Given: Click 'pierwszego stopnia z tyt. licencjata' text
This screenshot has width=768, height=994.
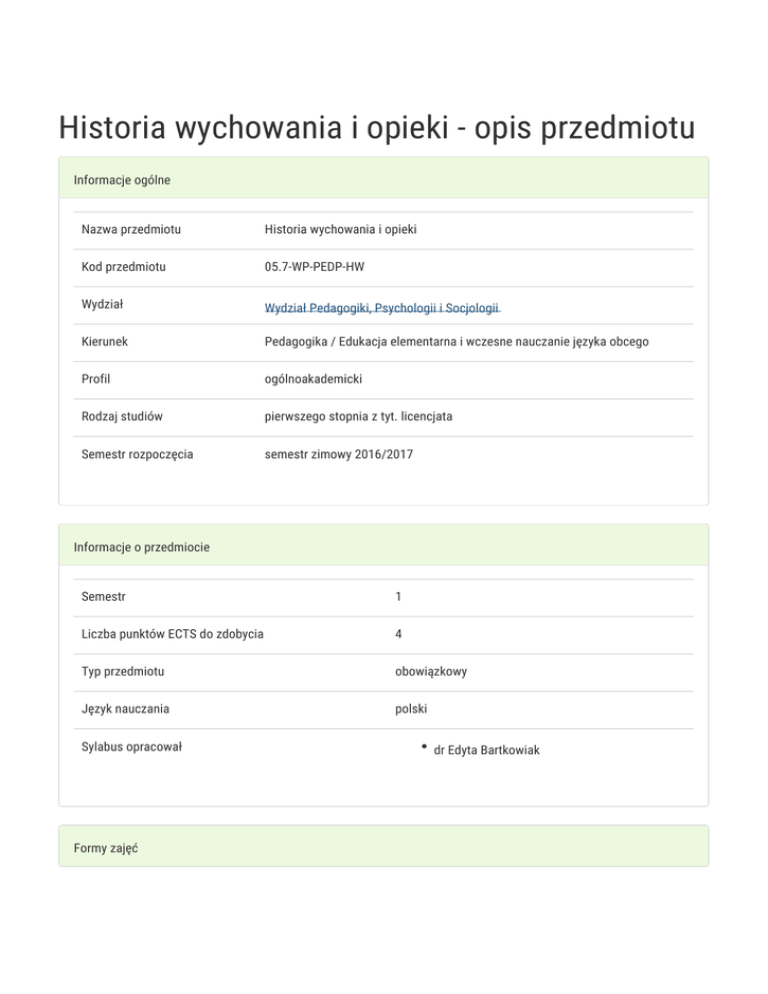Looking at the screenshot, I should 358,416.
